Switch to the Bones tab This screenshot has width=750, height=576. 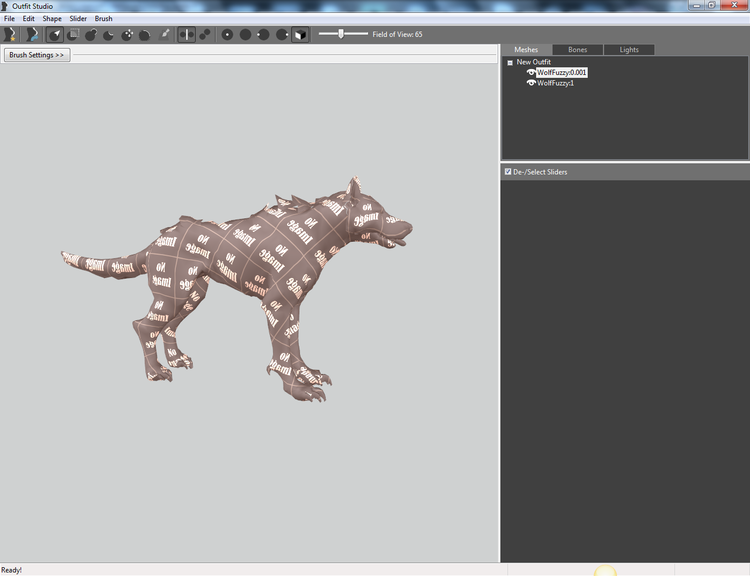pos(577,50)
